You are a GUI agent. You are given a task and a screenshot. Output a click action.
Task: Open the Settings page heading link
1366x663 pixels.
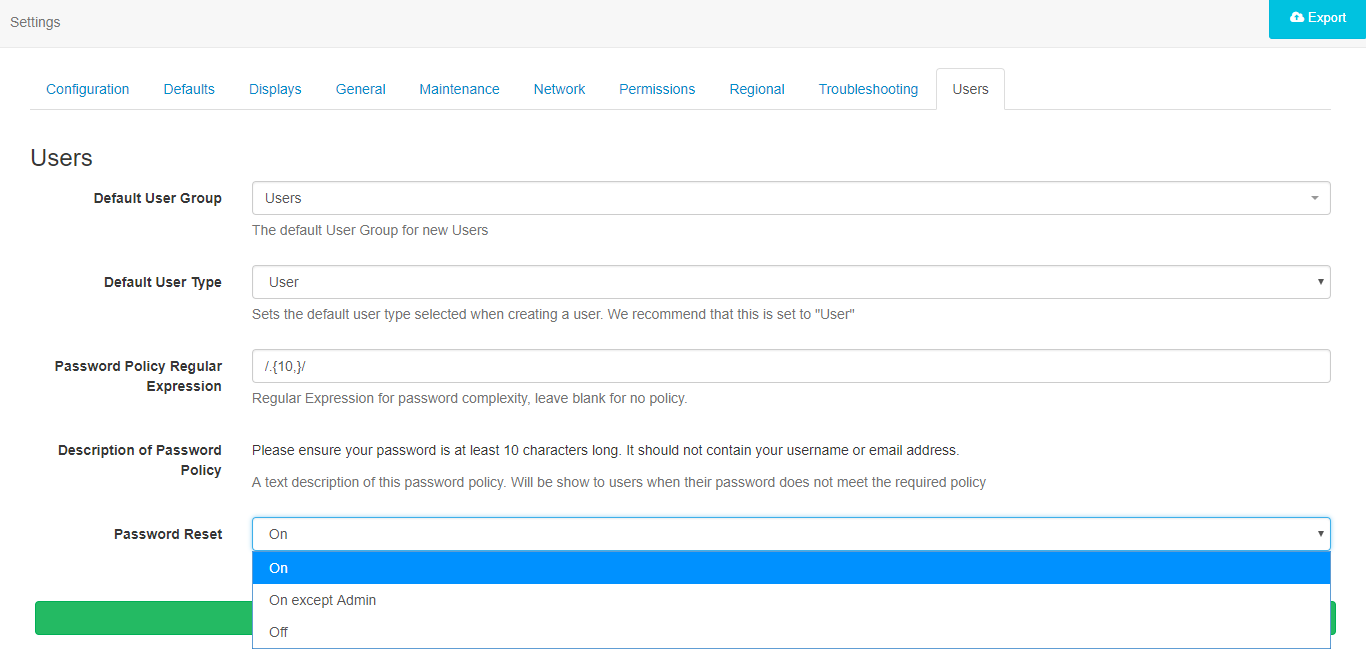click(x=34, y=21)
